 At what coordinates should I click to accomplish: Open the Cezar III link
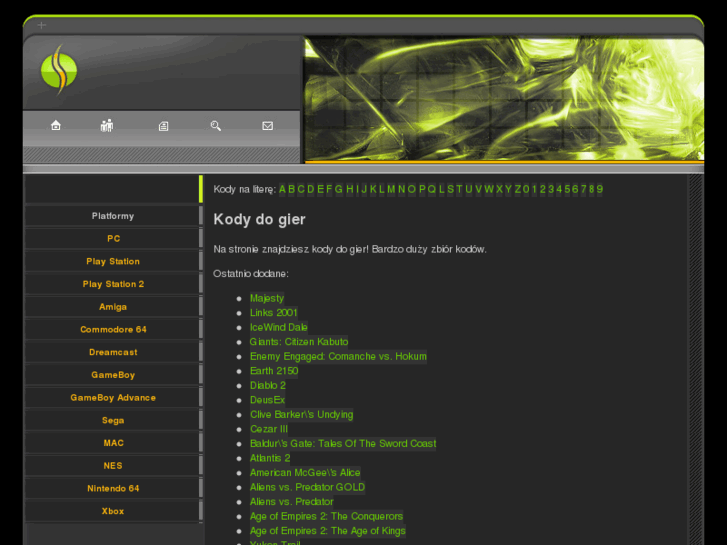[269, 429]
